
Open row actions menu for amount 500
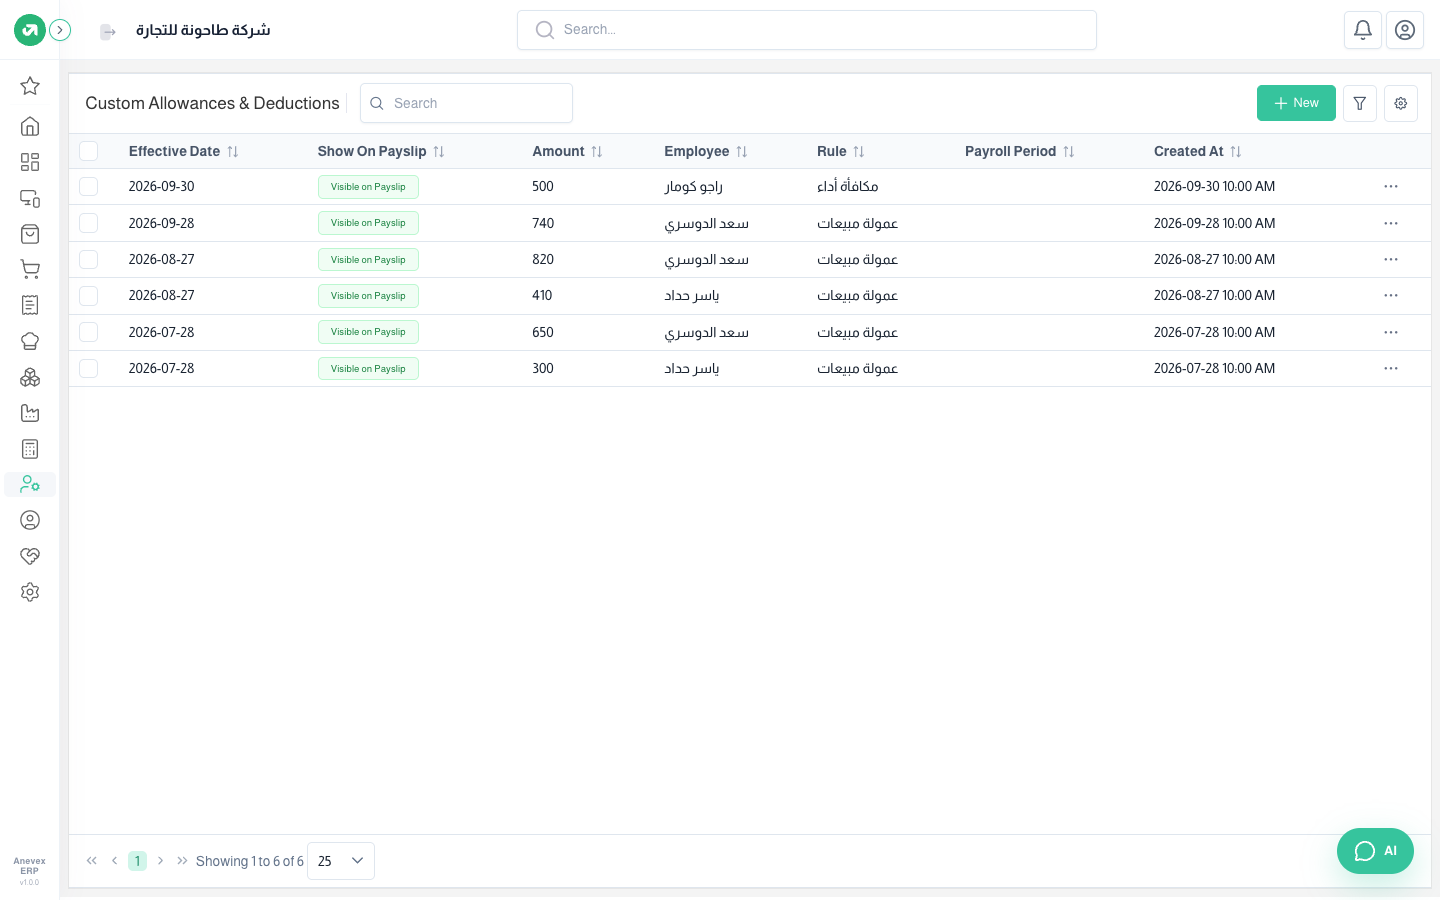point(1391,187)
